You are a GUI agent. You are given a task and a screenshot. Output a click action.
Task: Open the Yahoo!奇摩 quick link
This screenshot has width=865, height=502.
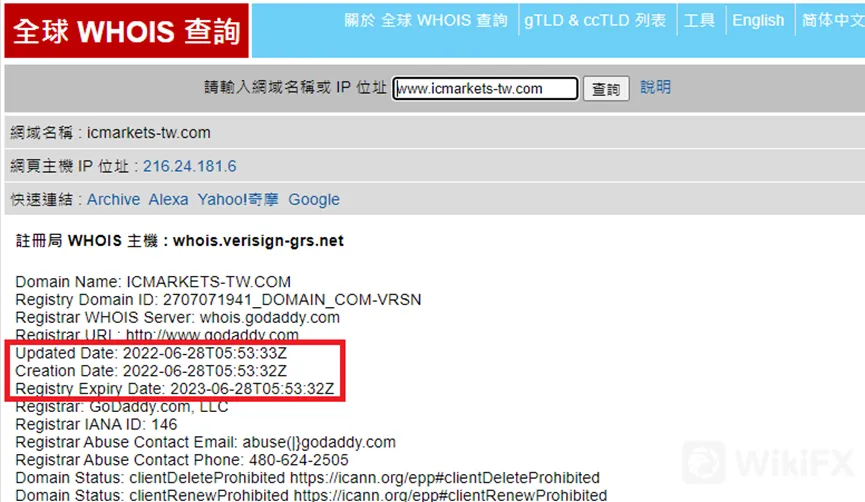tap(238, 199)
